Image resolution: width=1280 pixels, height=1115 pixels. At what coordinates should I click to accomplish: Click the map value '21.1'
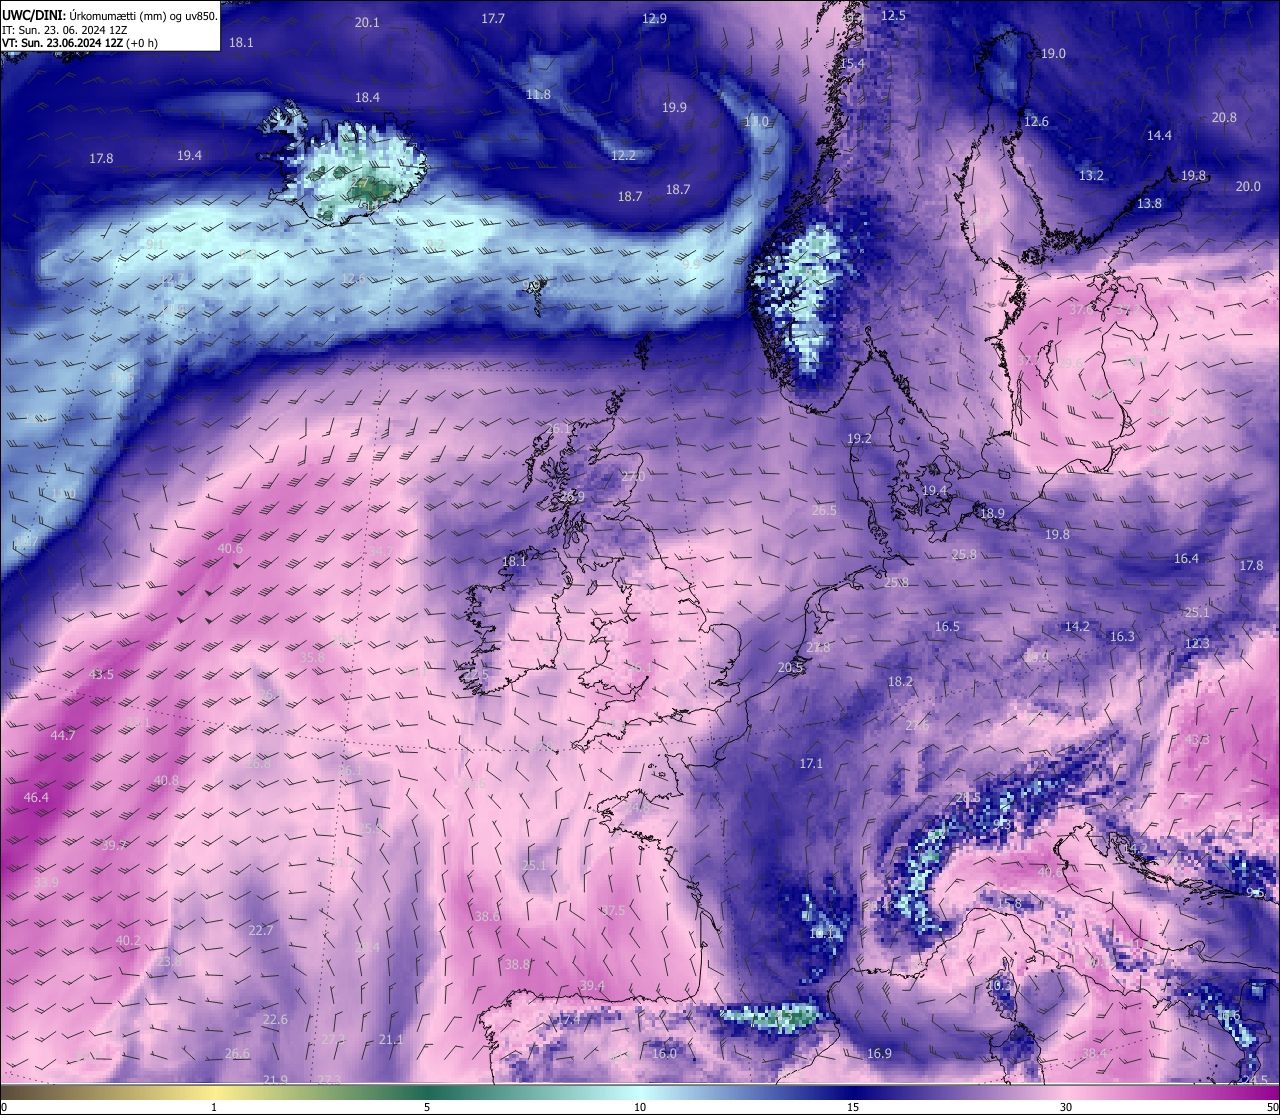pos(391,1039)
